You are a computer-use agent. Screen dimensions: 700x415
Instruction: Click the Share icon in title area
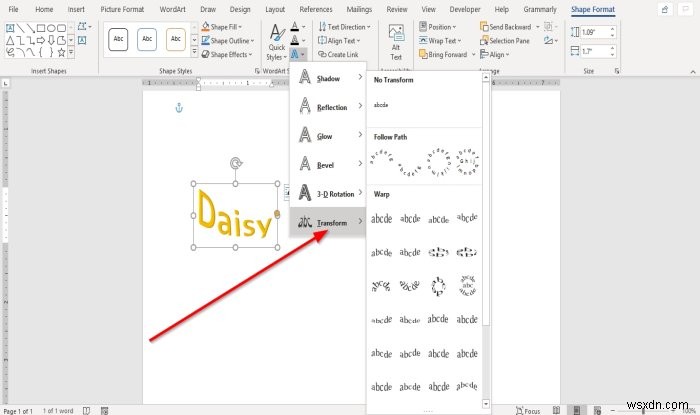click(665, 9)
